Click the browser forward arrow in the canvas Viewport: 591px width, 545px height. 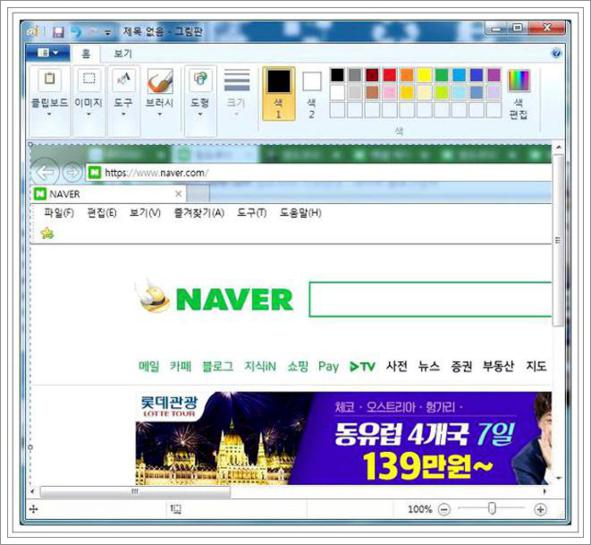pyautogui.click(x=72, y=173)
